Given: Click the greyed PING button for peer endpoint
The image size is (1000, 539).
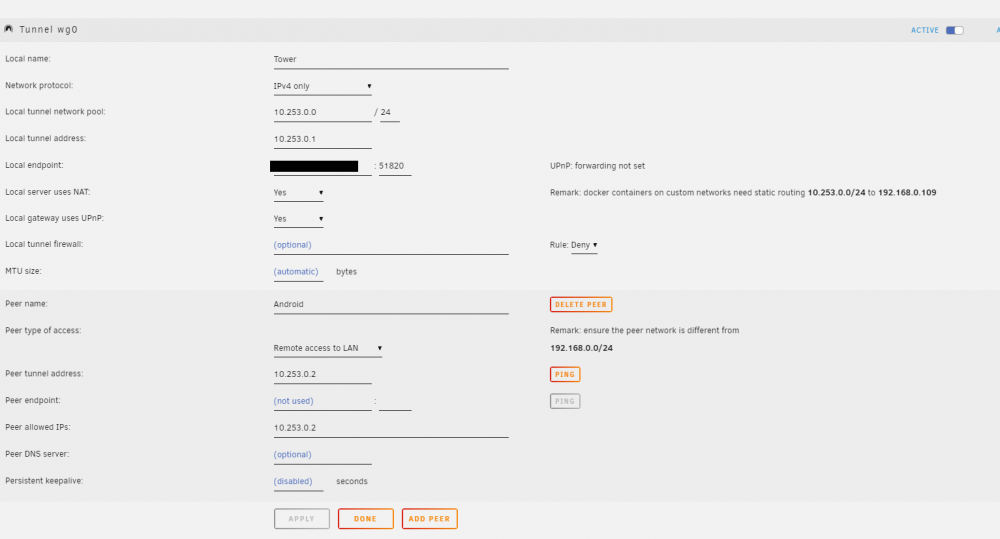Looking at the screenshot, I should pyautogui.click(x=565, y=401).
